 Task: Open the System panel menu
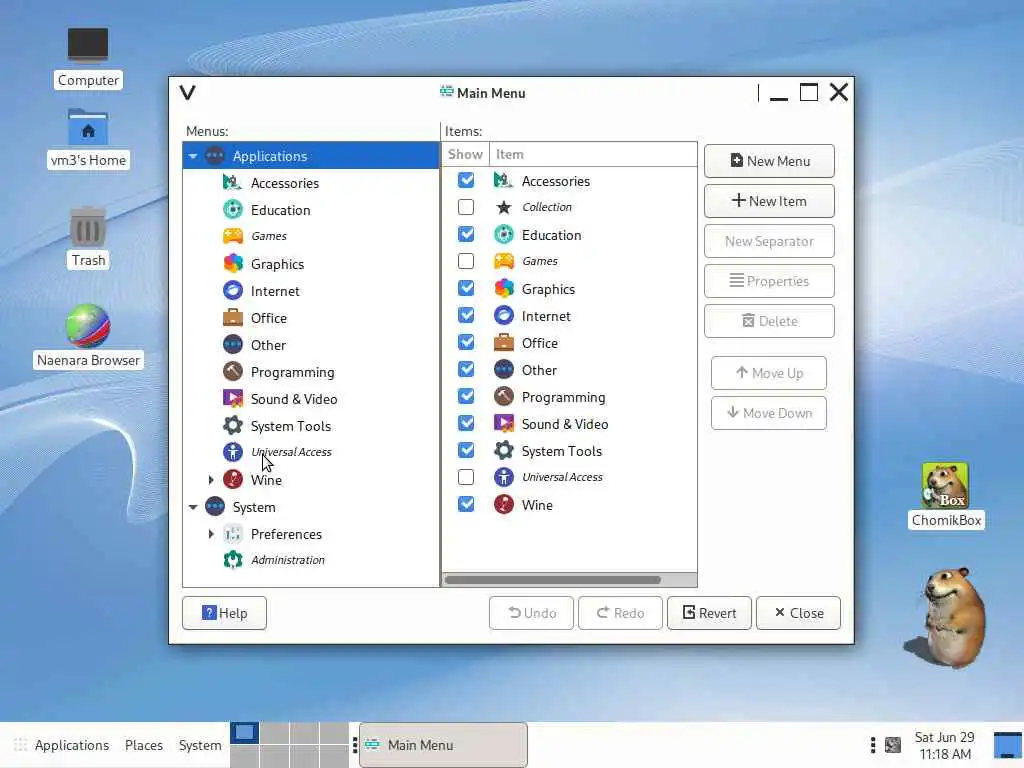(200, 745)
